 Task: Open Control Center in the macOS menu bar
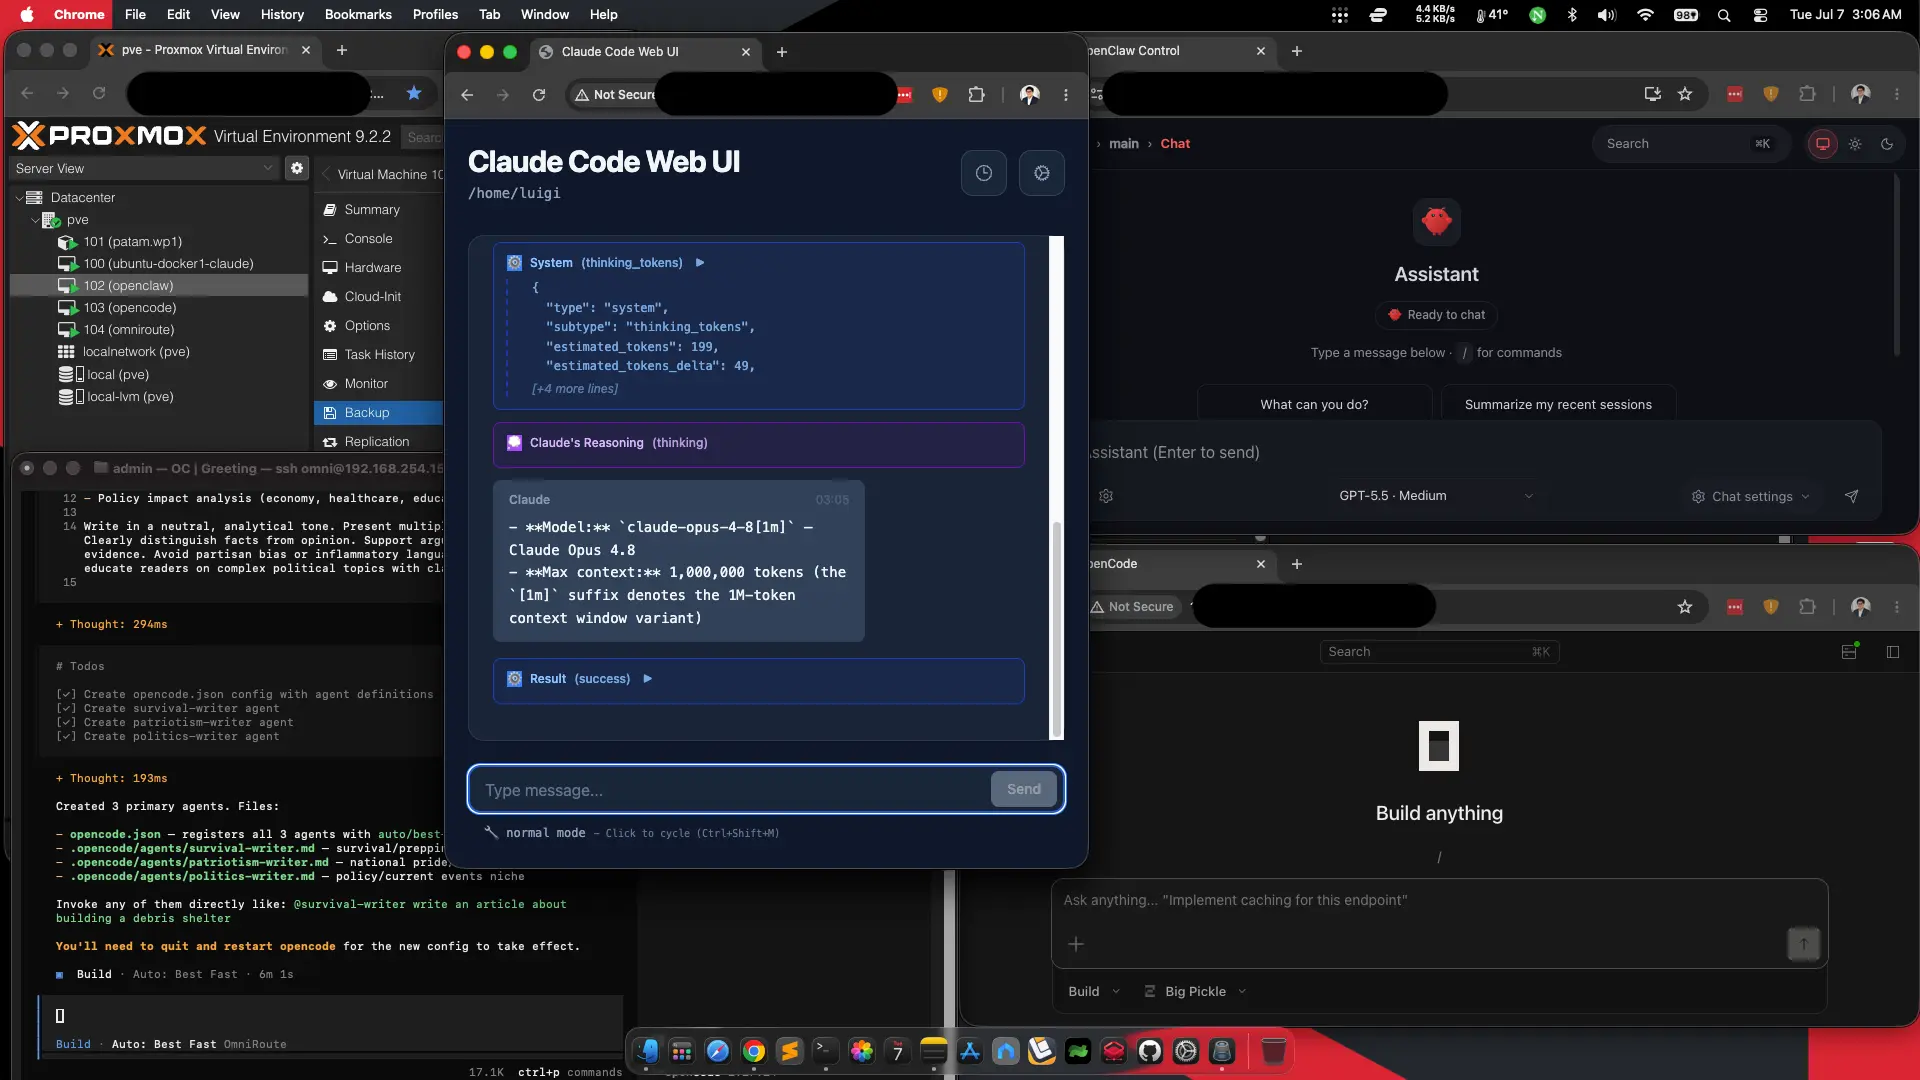coord(1761,15)
